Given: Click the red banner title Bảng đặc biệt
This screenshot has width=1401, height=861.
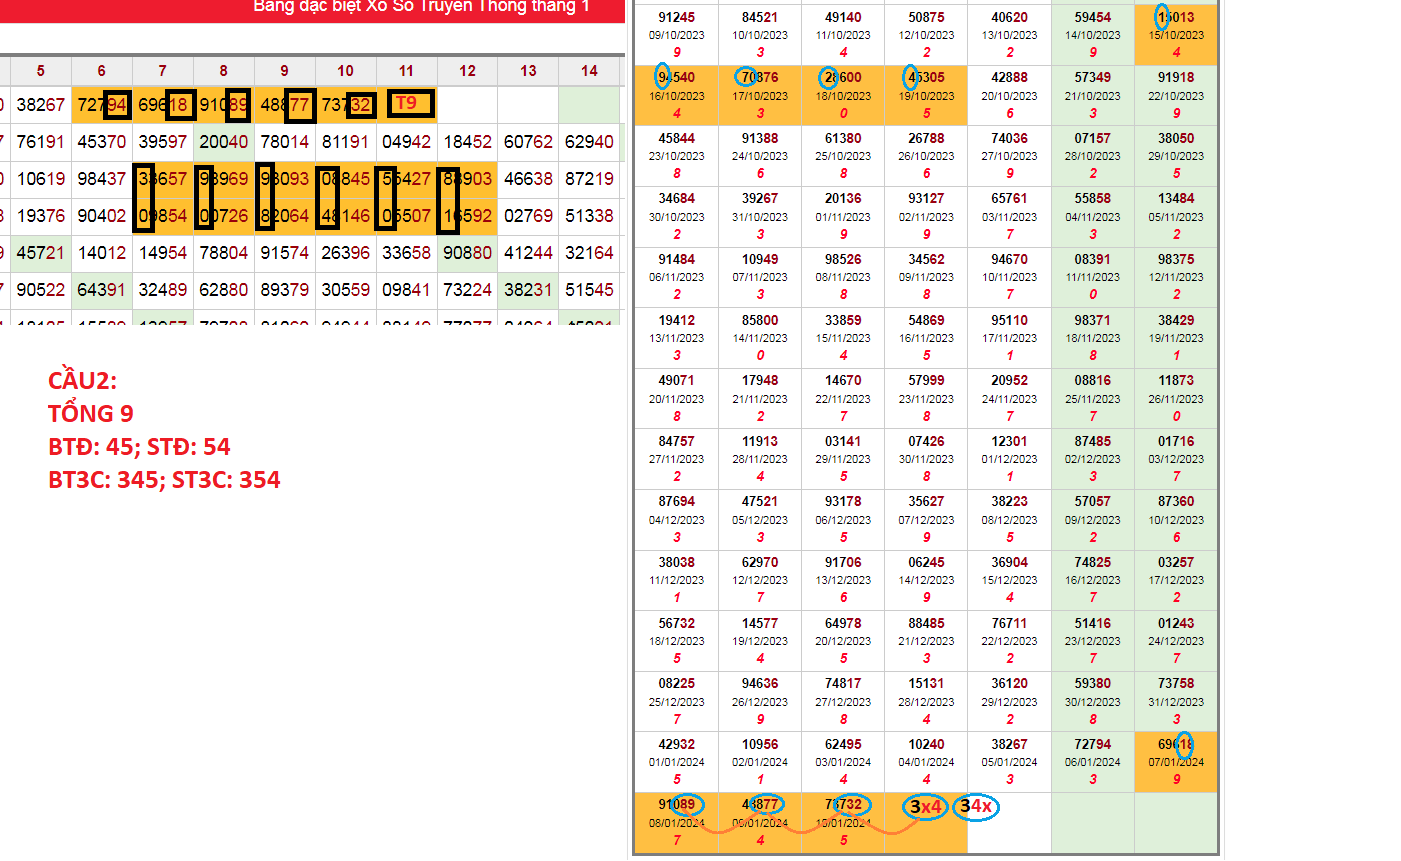Looking at the screenshot, I should tap(421, 7).
